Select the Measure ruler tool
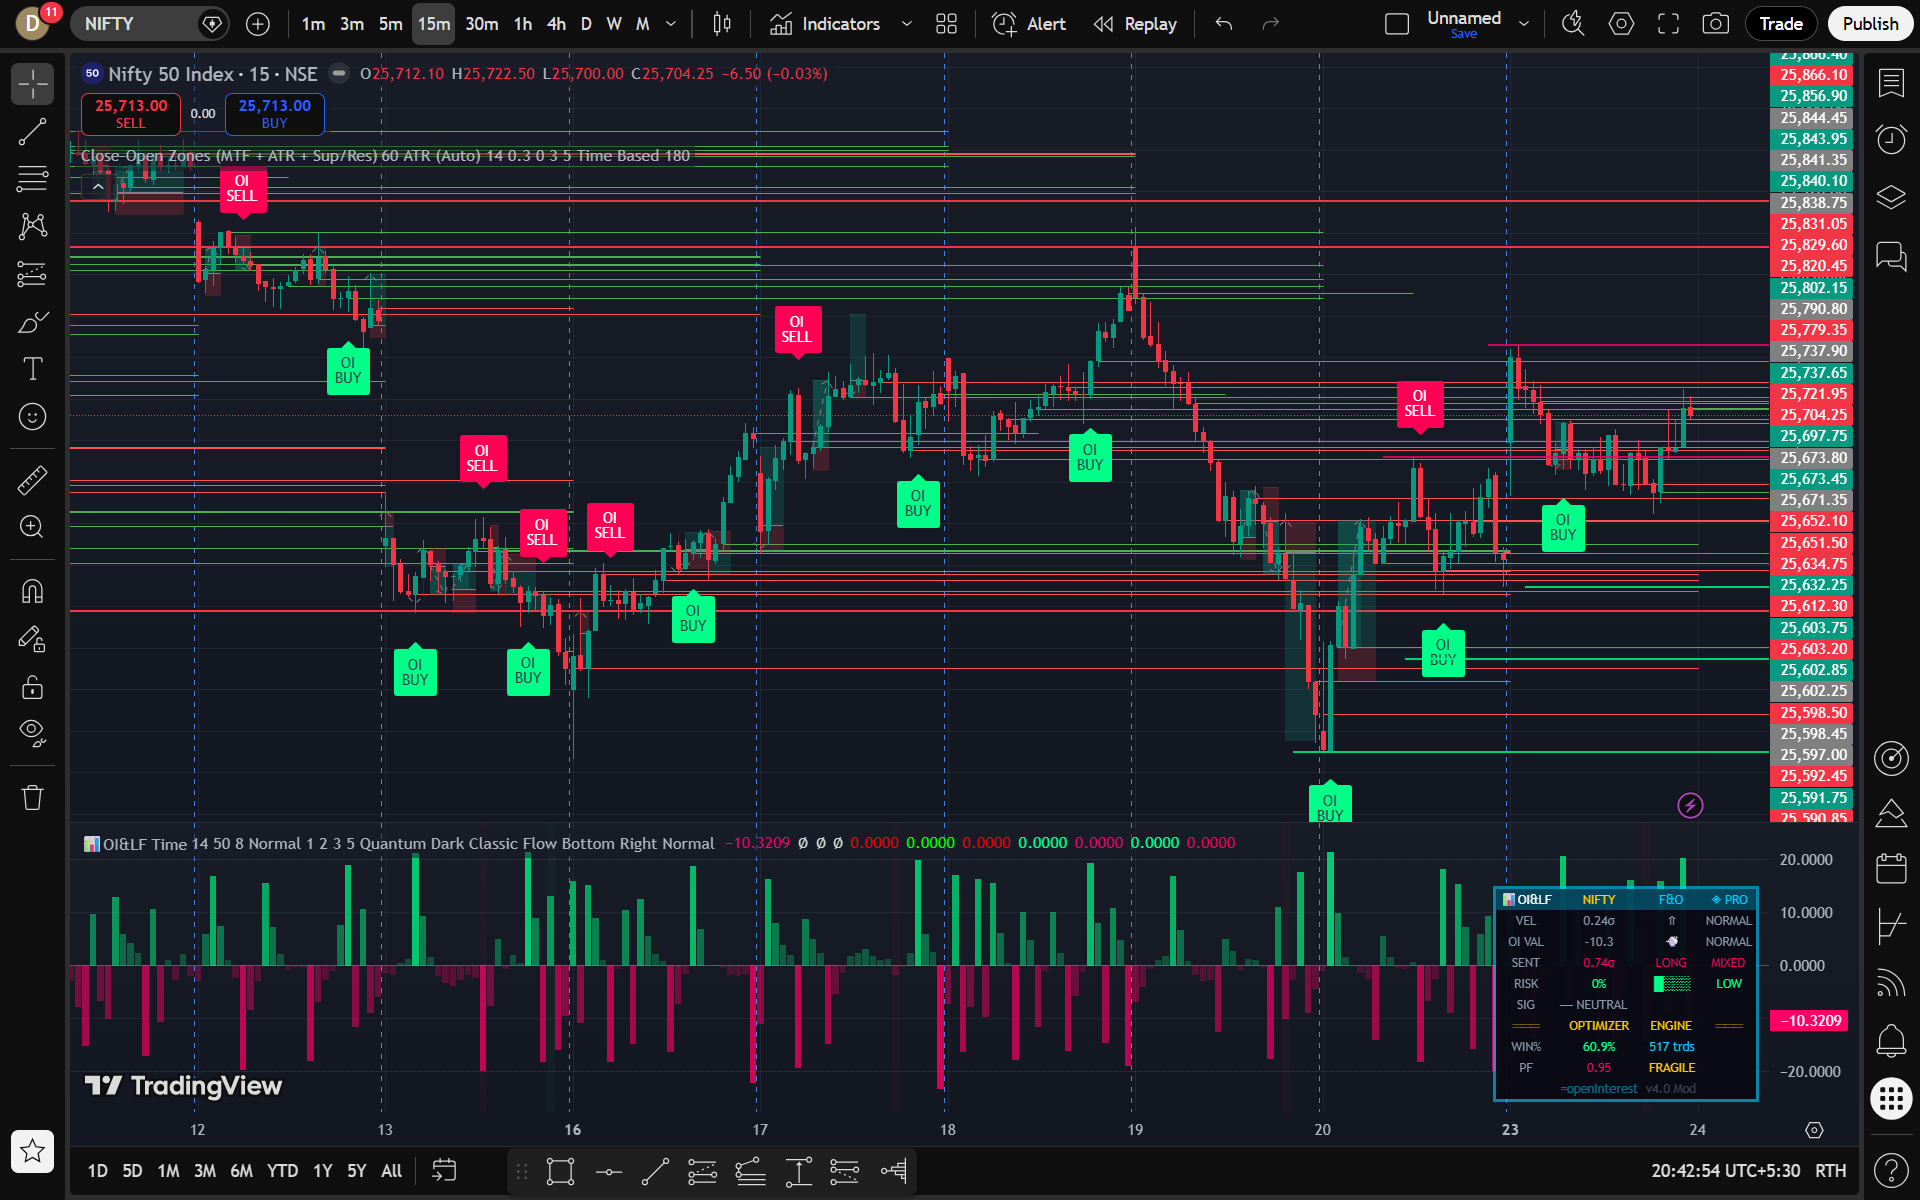Screen dimensions: 1920x1200 33,480
